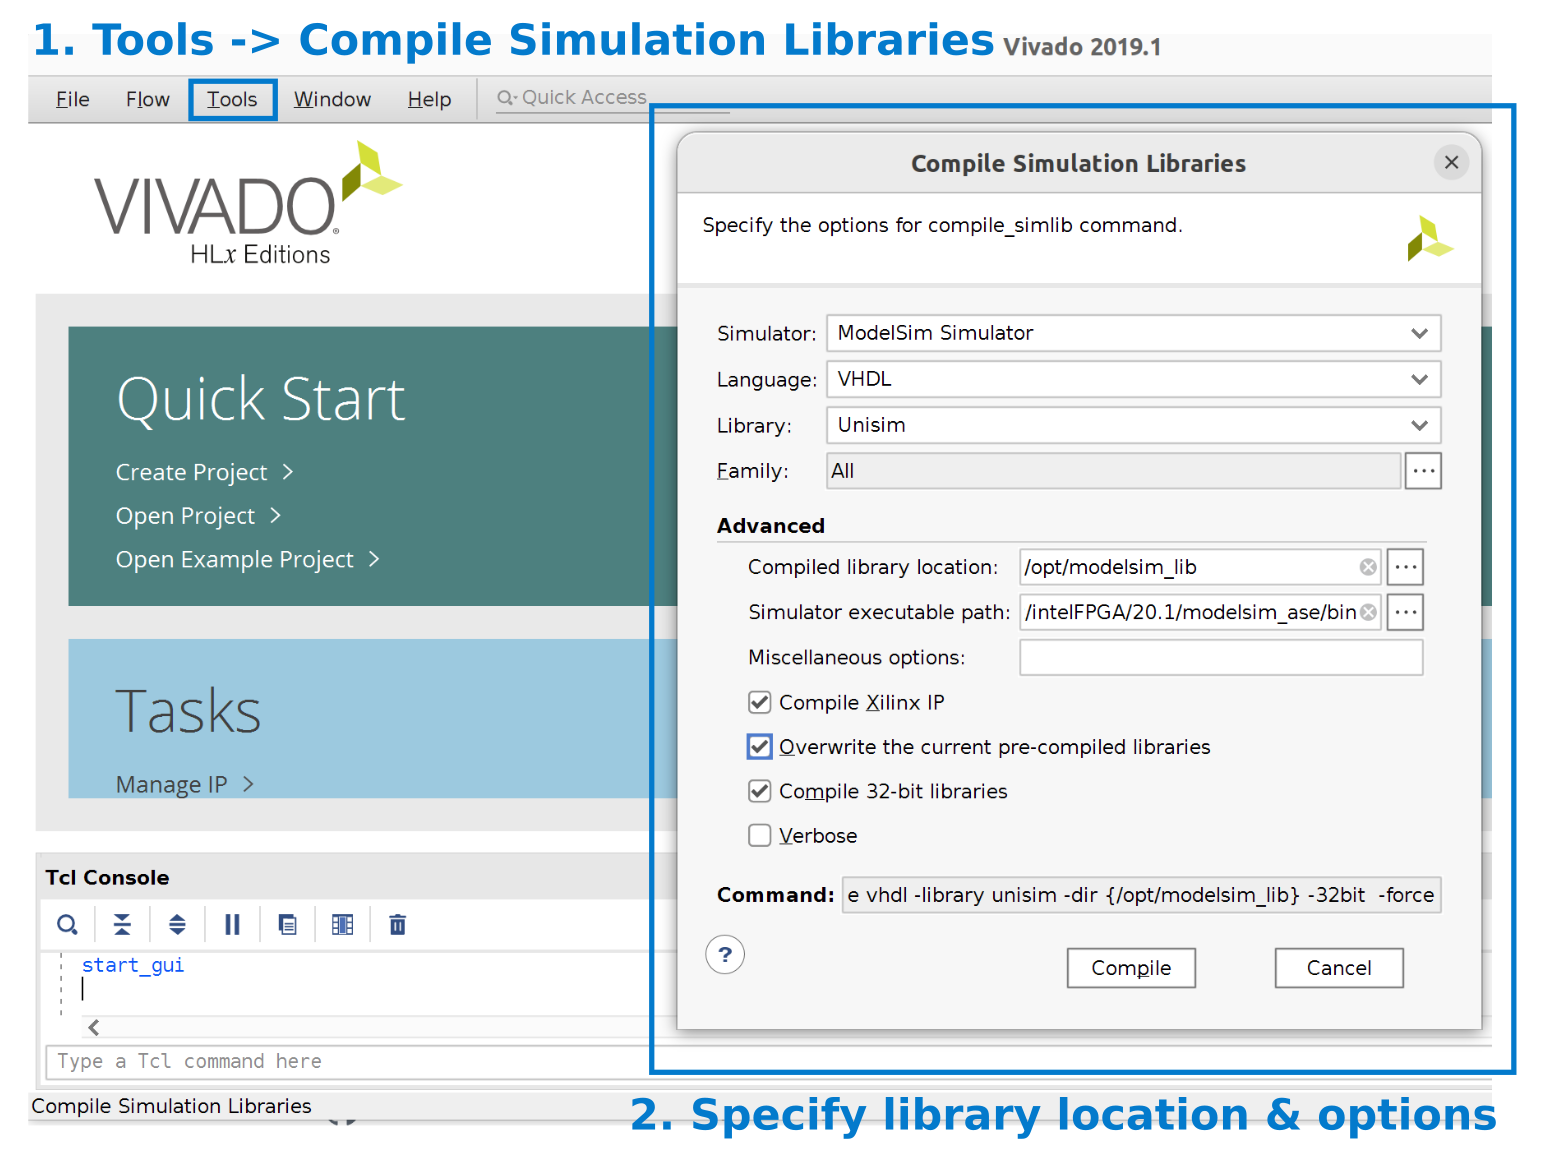
Task: Click the dialog help question mark icon
Action: coord(725,954)
